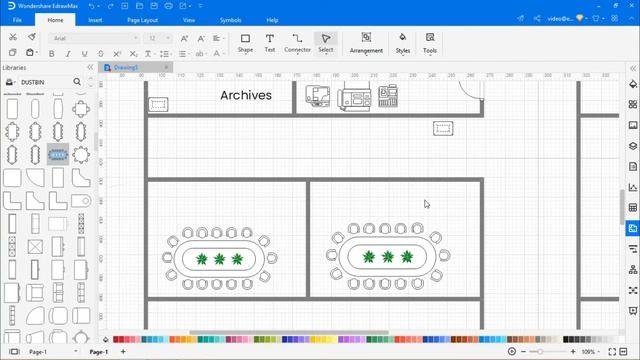The width and height of the screenshot is (640, 360).
Task: Collapse the Libraries panel
Action: (x=91, y=67)
